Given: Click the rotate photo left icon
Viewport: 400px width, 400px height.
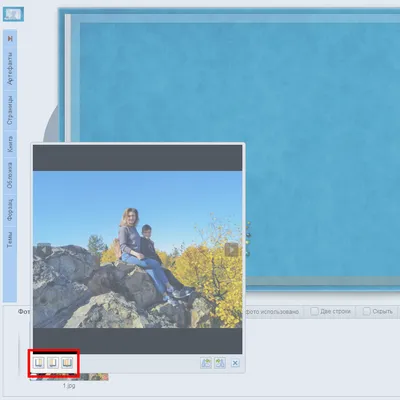Looking at the screenshot, I should (x=206, y=363).
